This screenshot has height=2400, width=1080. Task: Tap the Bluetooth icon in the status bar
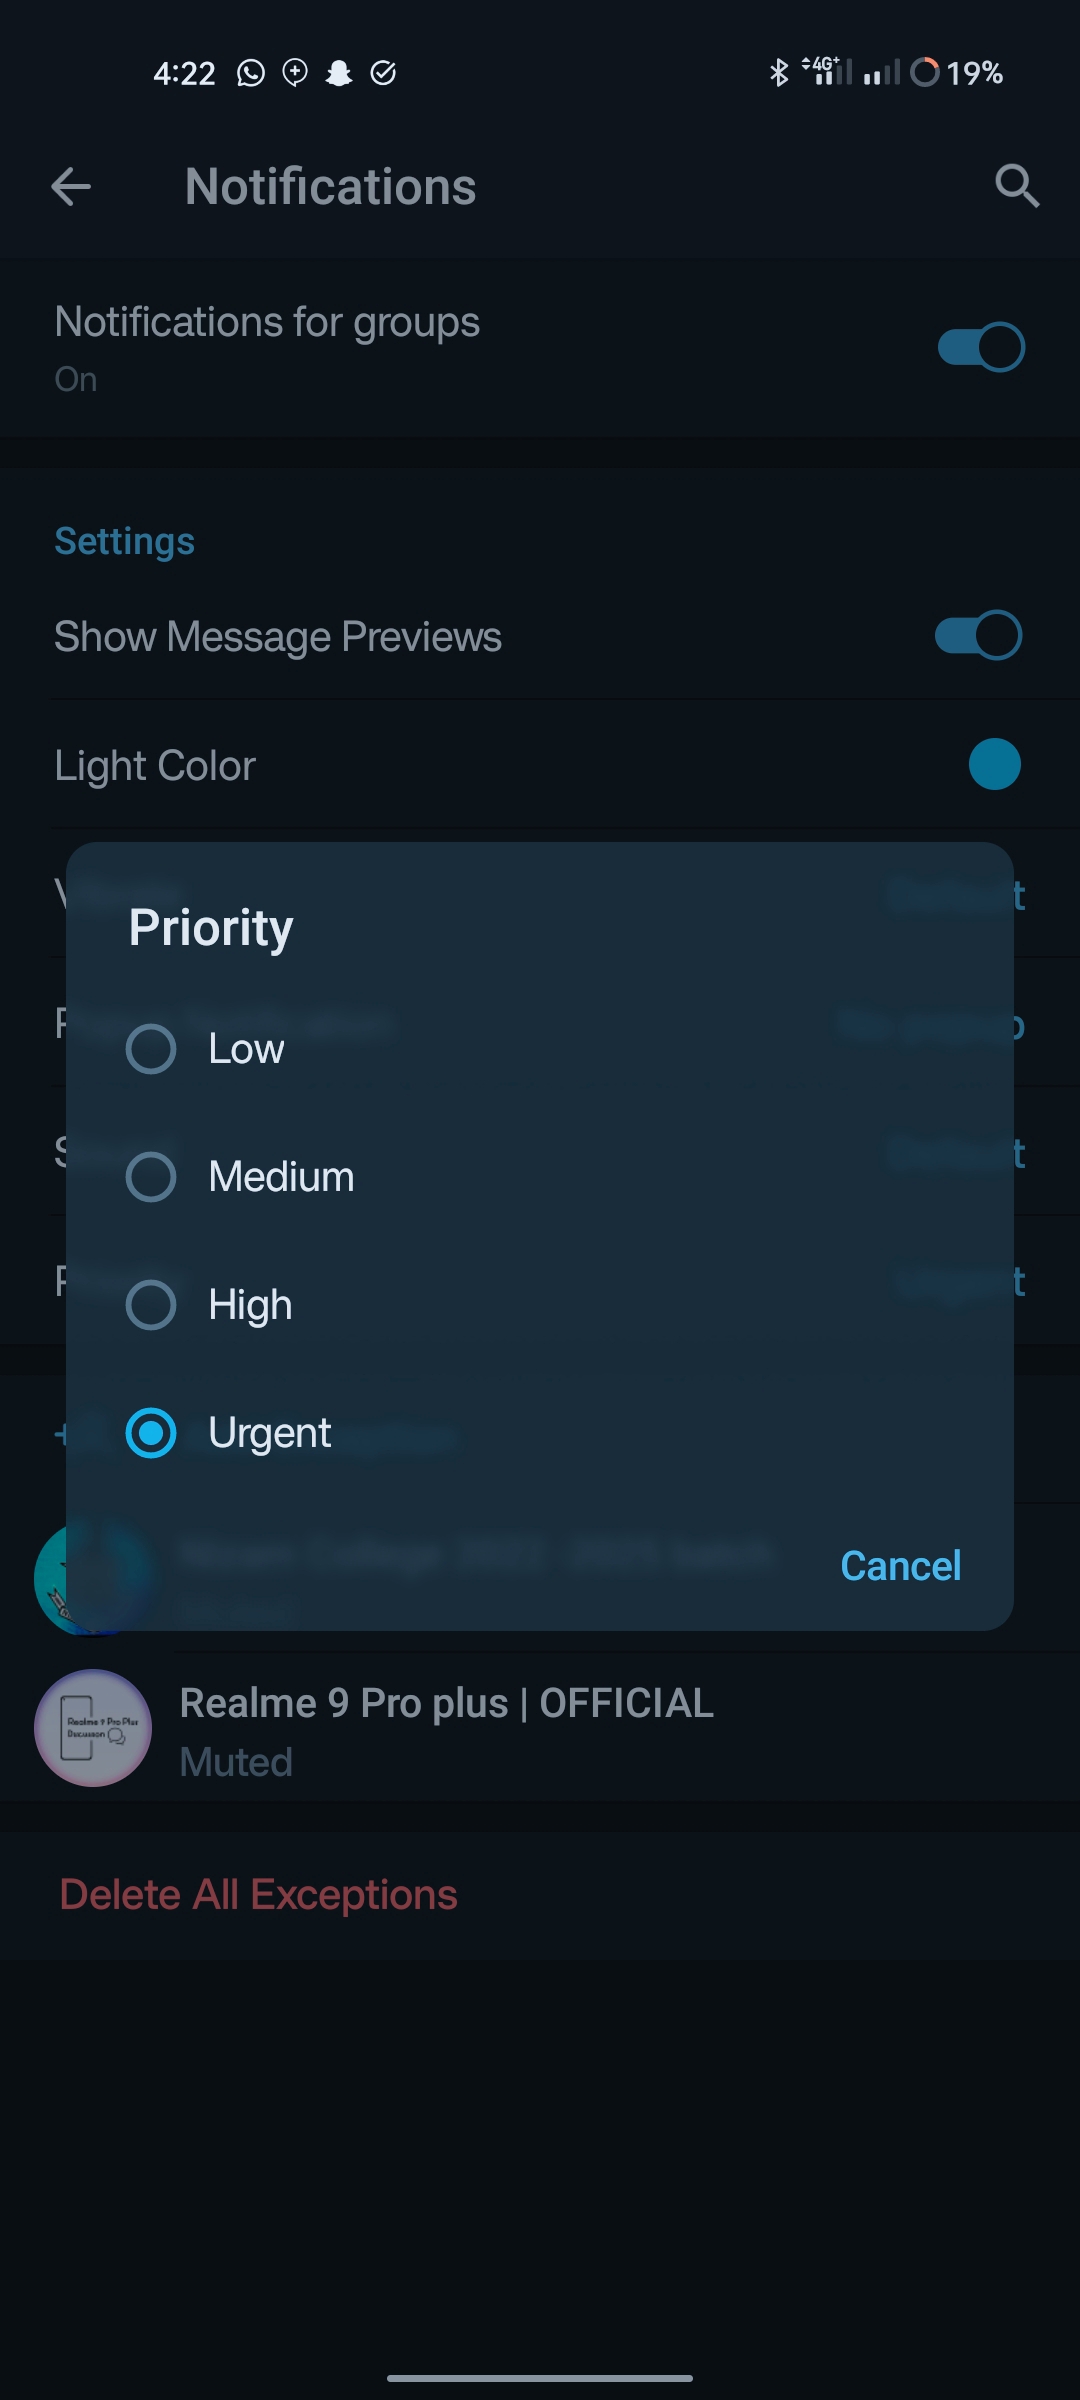[x=778, y=71]
